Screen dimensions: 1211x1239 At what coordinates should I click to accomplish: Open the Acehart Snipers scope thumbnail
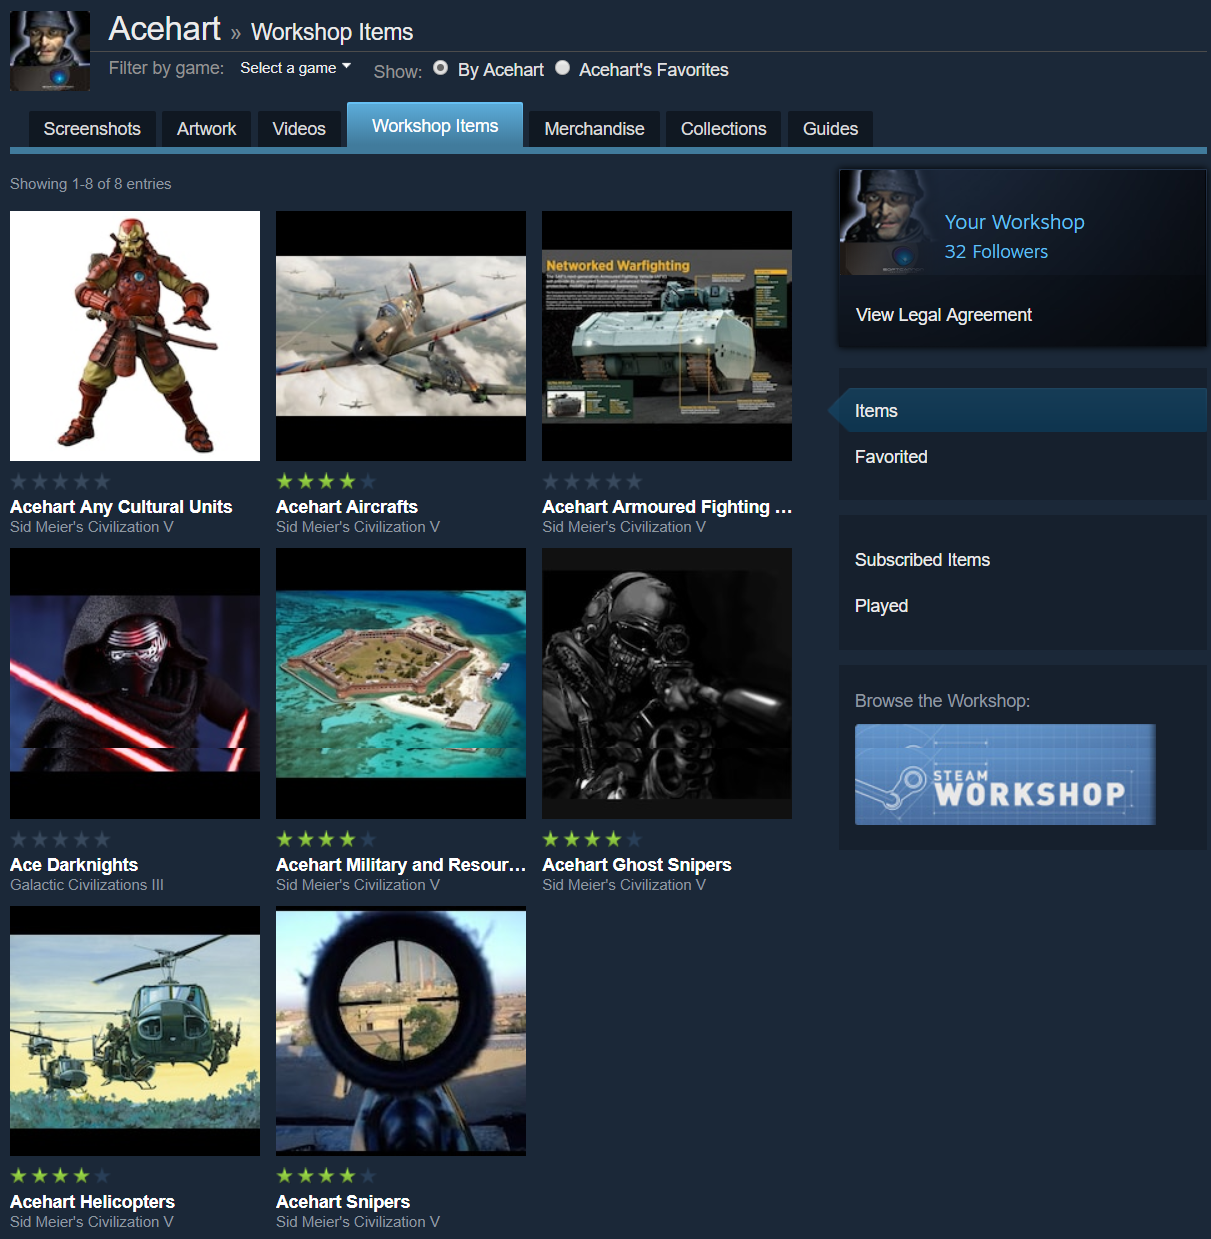[401, 1031]
